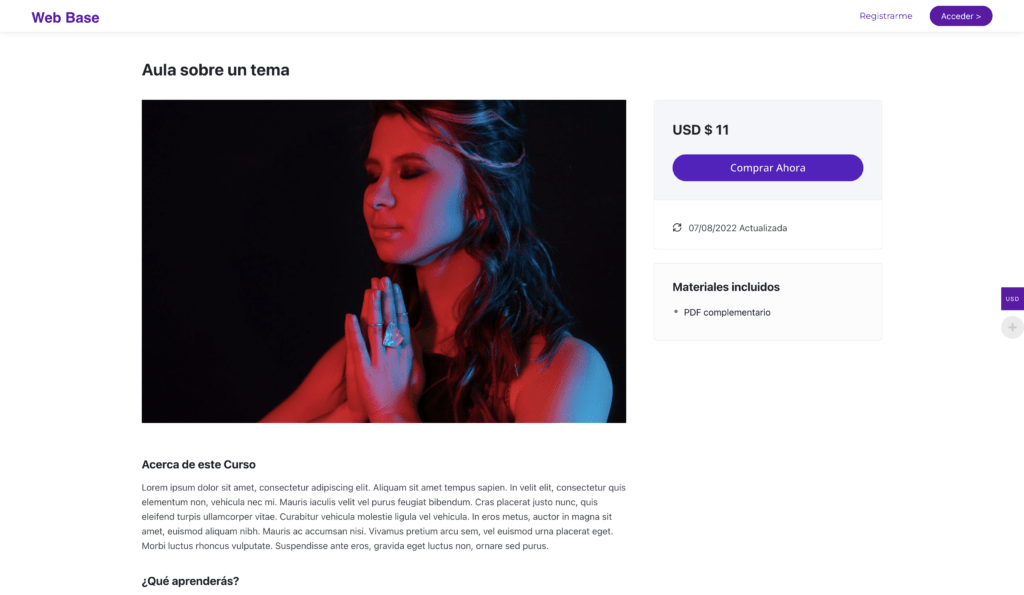
Task: Click the bullet before PDF complementario
Action: point(676,312)
